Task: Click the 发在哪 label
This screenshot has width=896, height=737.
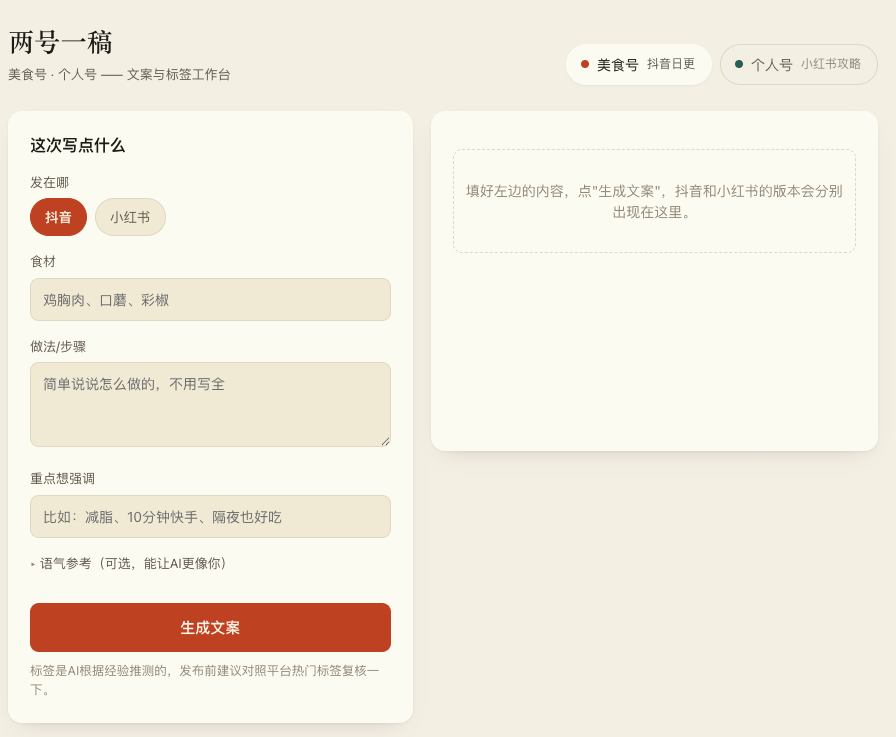Action: (50, 182)
